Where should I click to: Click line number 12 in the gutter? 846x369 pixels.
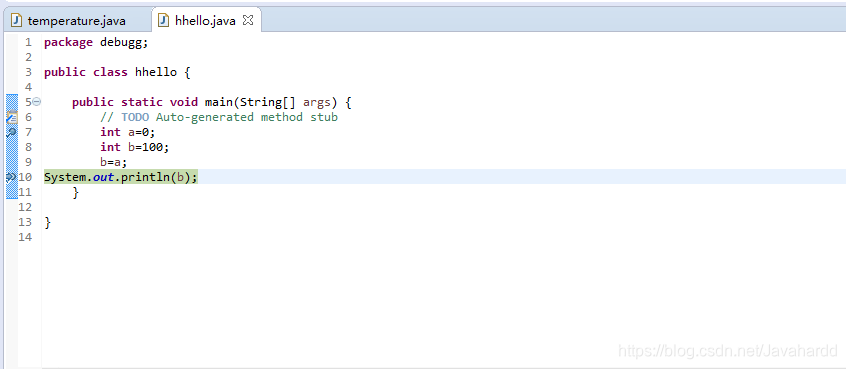25,207
